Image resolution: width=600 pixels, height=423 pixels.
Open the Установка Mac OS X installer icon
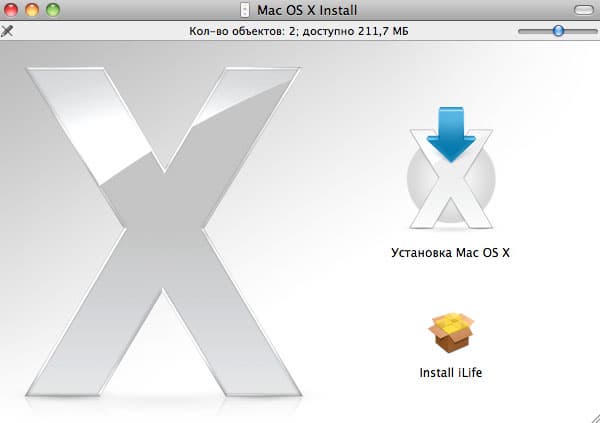point(451,168)
